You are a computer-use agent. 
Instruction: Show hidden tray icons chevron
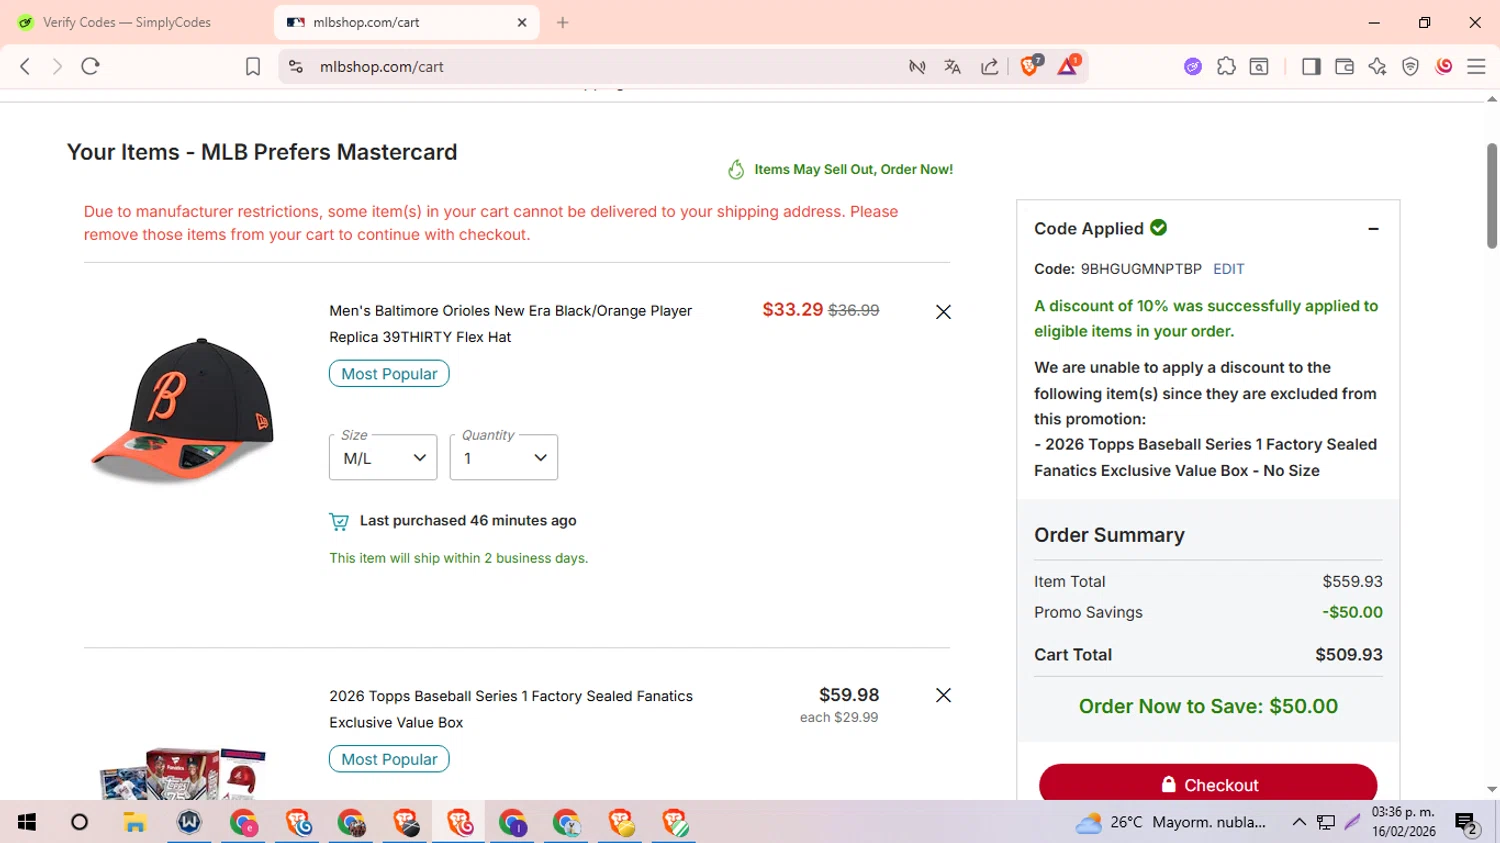pyautogui.click(x=1299, y=822)
